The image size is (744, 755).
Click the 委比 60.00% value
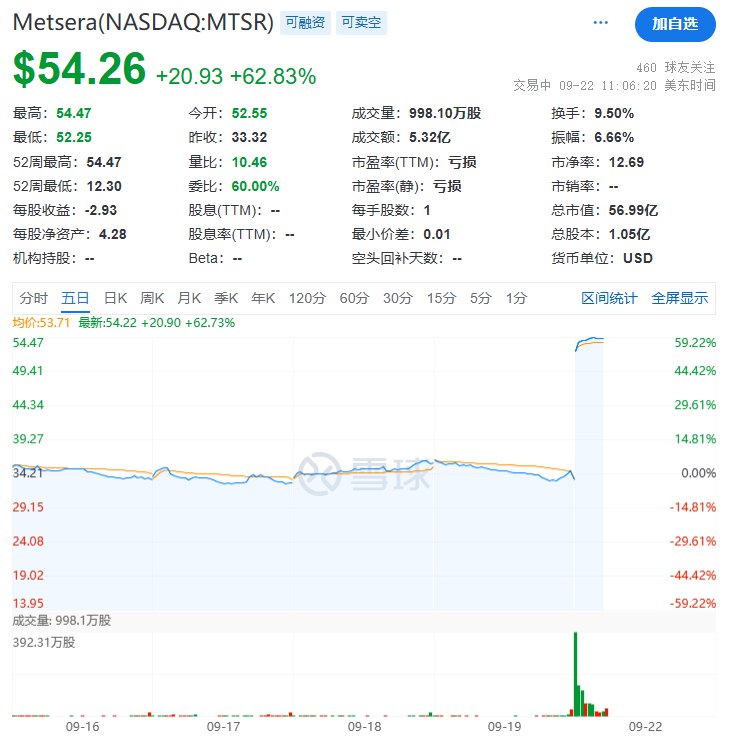click(x=255, y=186)
